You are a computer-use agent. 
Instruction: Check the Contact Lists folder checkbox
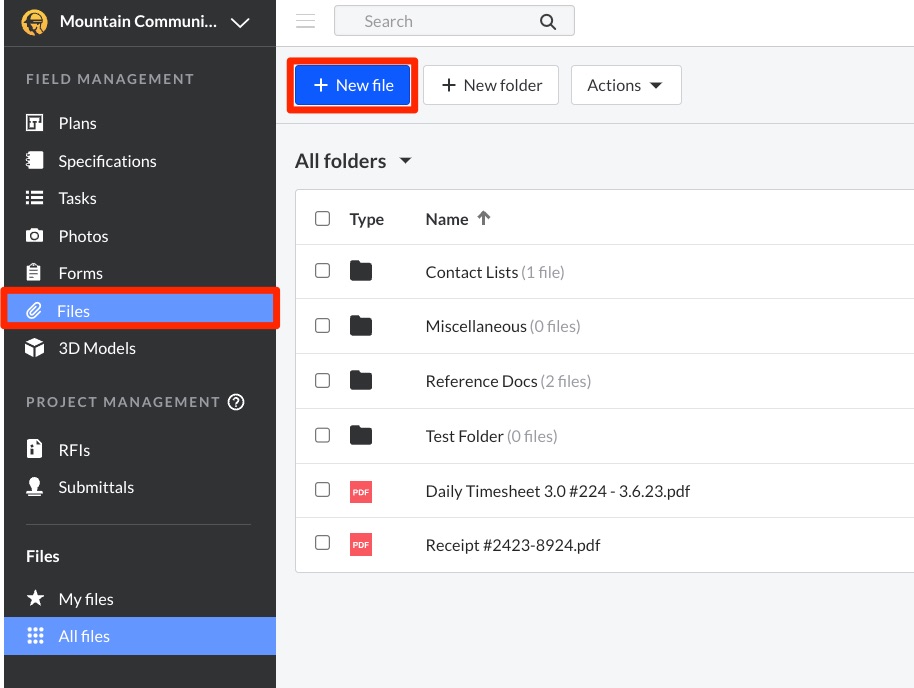coord(322,271)
